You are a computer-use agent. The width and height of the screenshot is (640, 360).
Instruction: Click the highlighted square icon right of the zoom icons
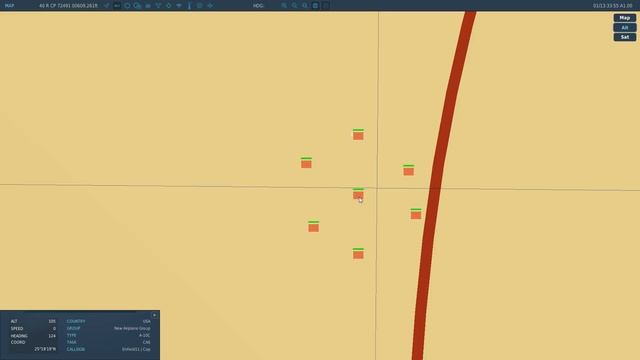[x=315, y=6]
